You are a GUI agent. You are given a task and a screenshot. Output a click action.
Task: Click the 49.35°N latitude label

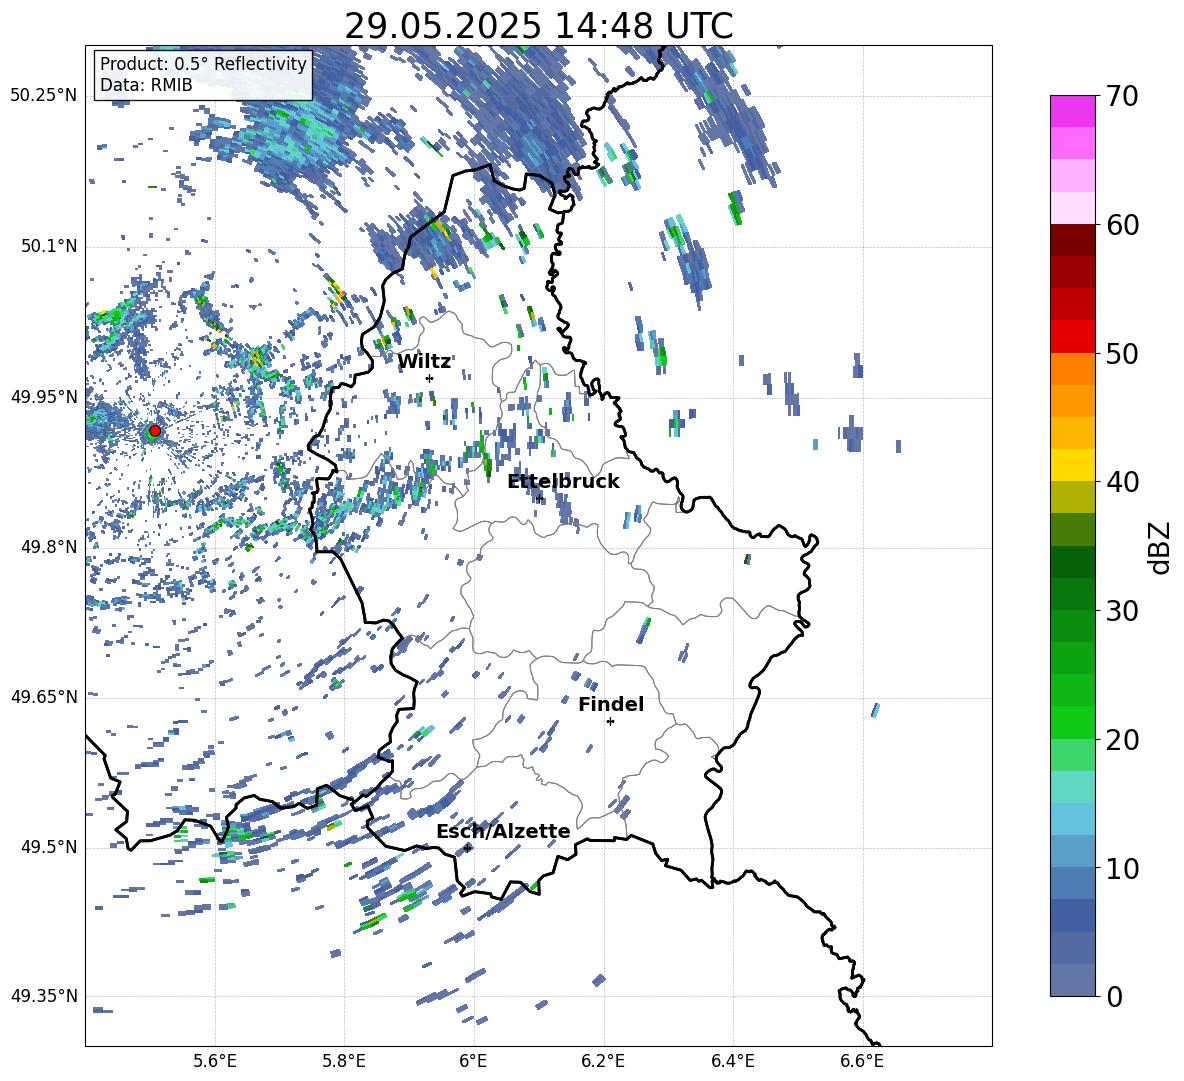(x=44, y=996)
